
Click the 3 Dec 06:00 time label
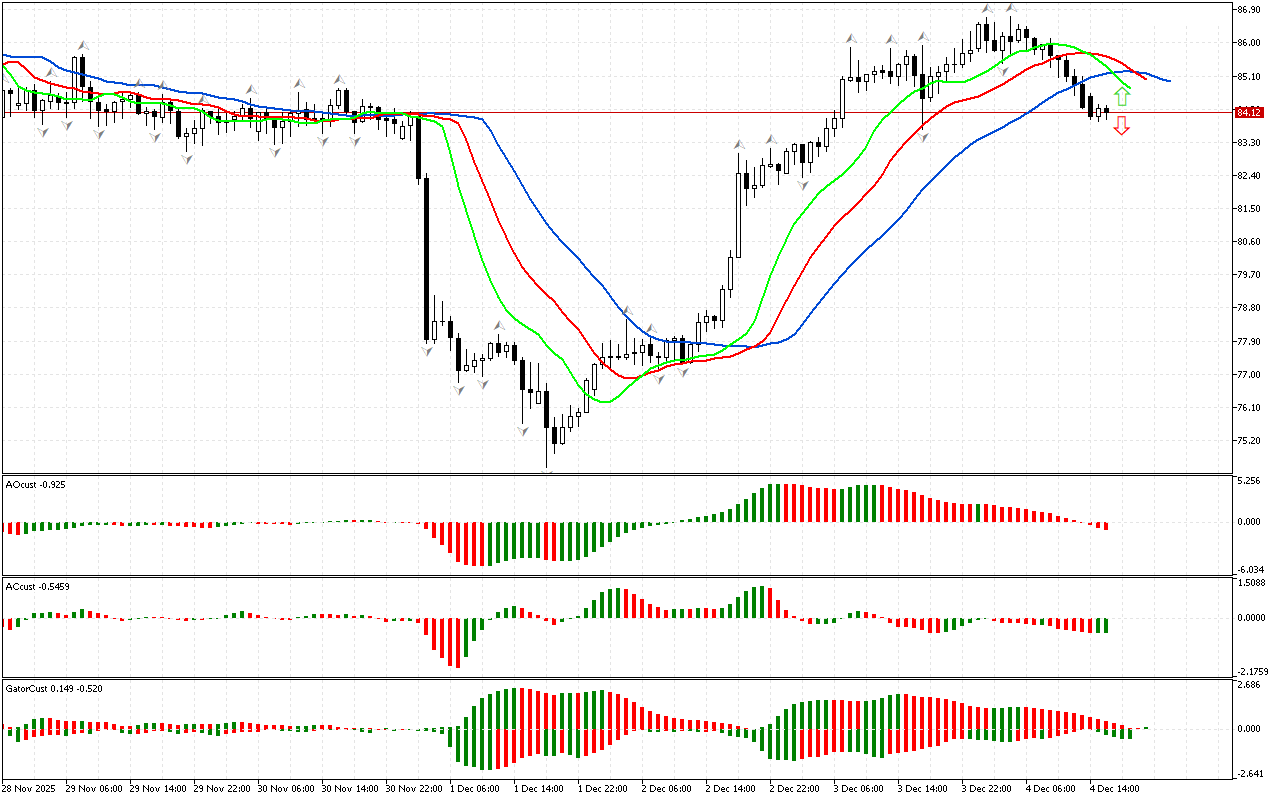[x=857, y=788]
